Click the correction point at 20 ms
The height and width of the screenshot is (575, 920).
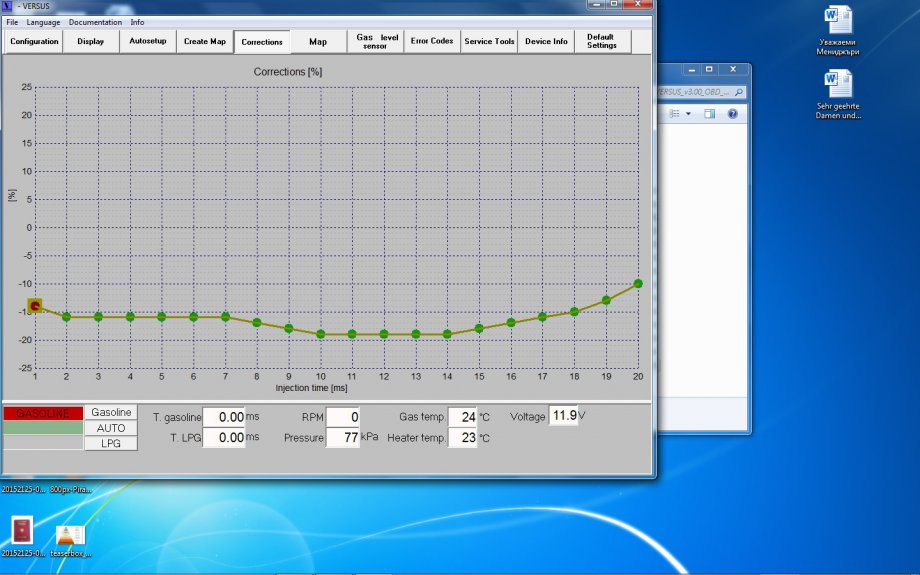[638, 283]
